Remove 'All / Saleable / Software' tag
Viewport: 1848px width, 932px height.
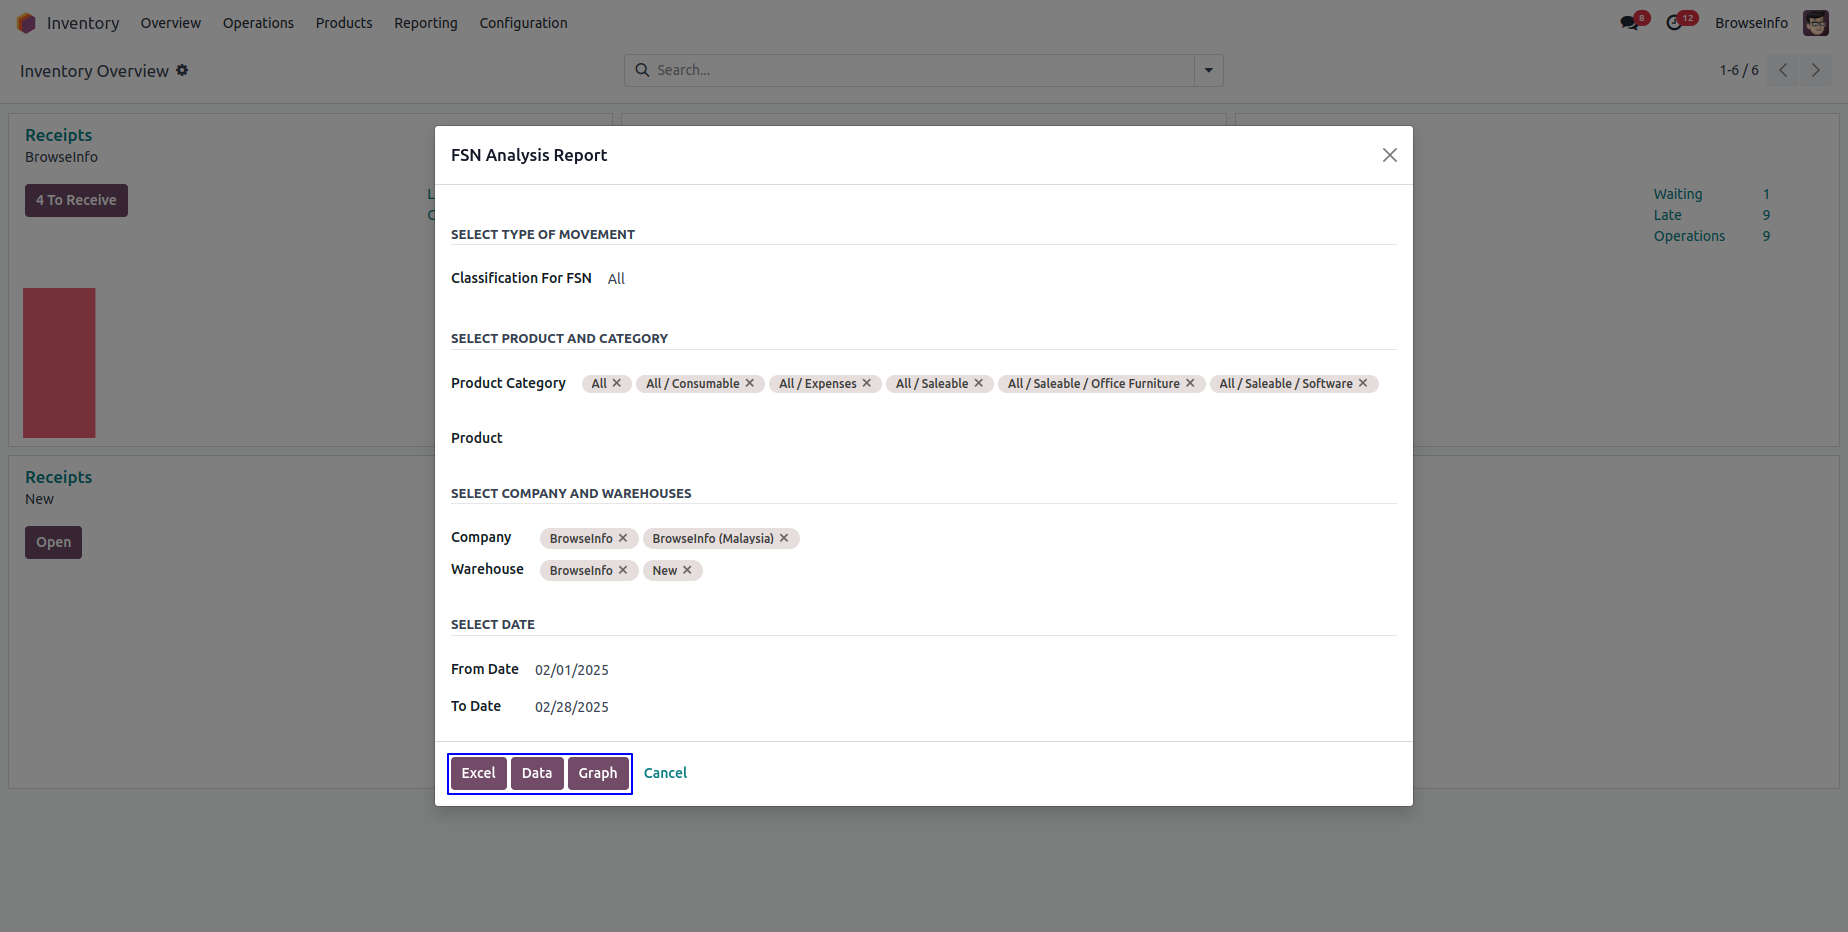coord(1363,383)
